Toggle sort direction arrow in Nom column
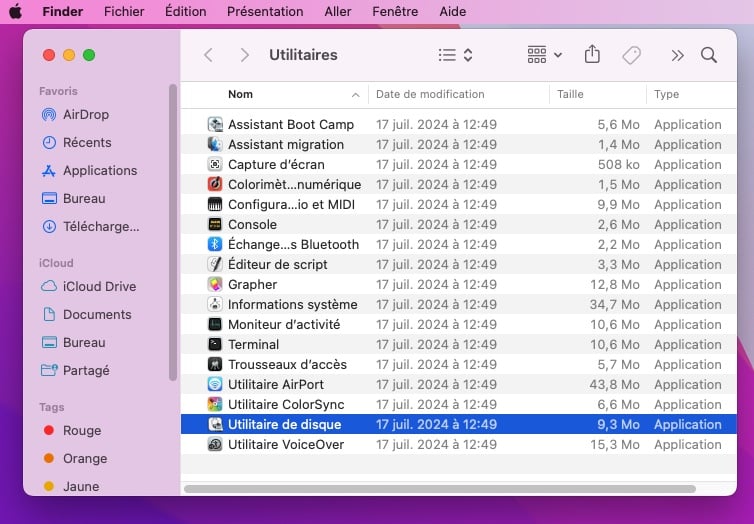The image size is (754, 524). [x=355, y=95]
